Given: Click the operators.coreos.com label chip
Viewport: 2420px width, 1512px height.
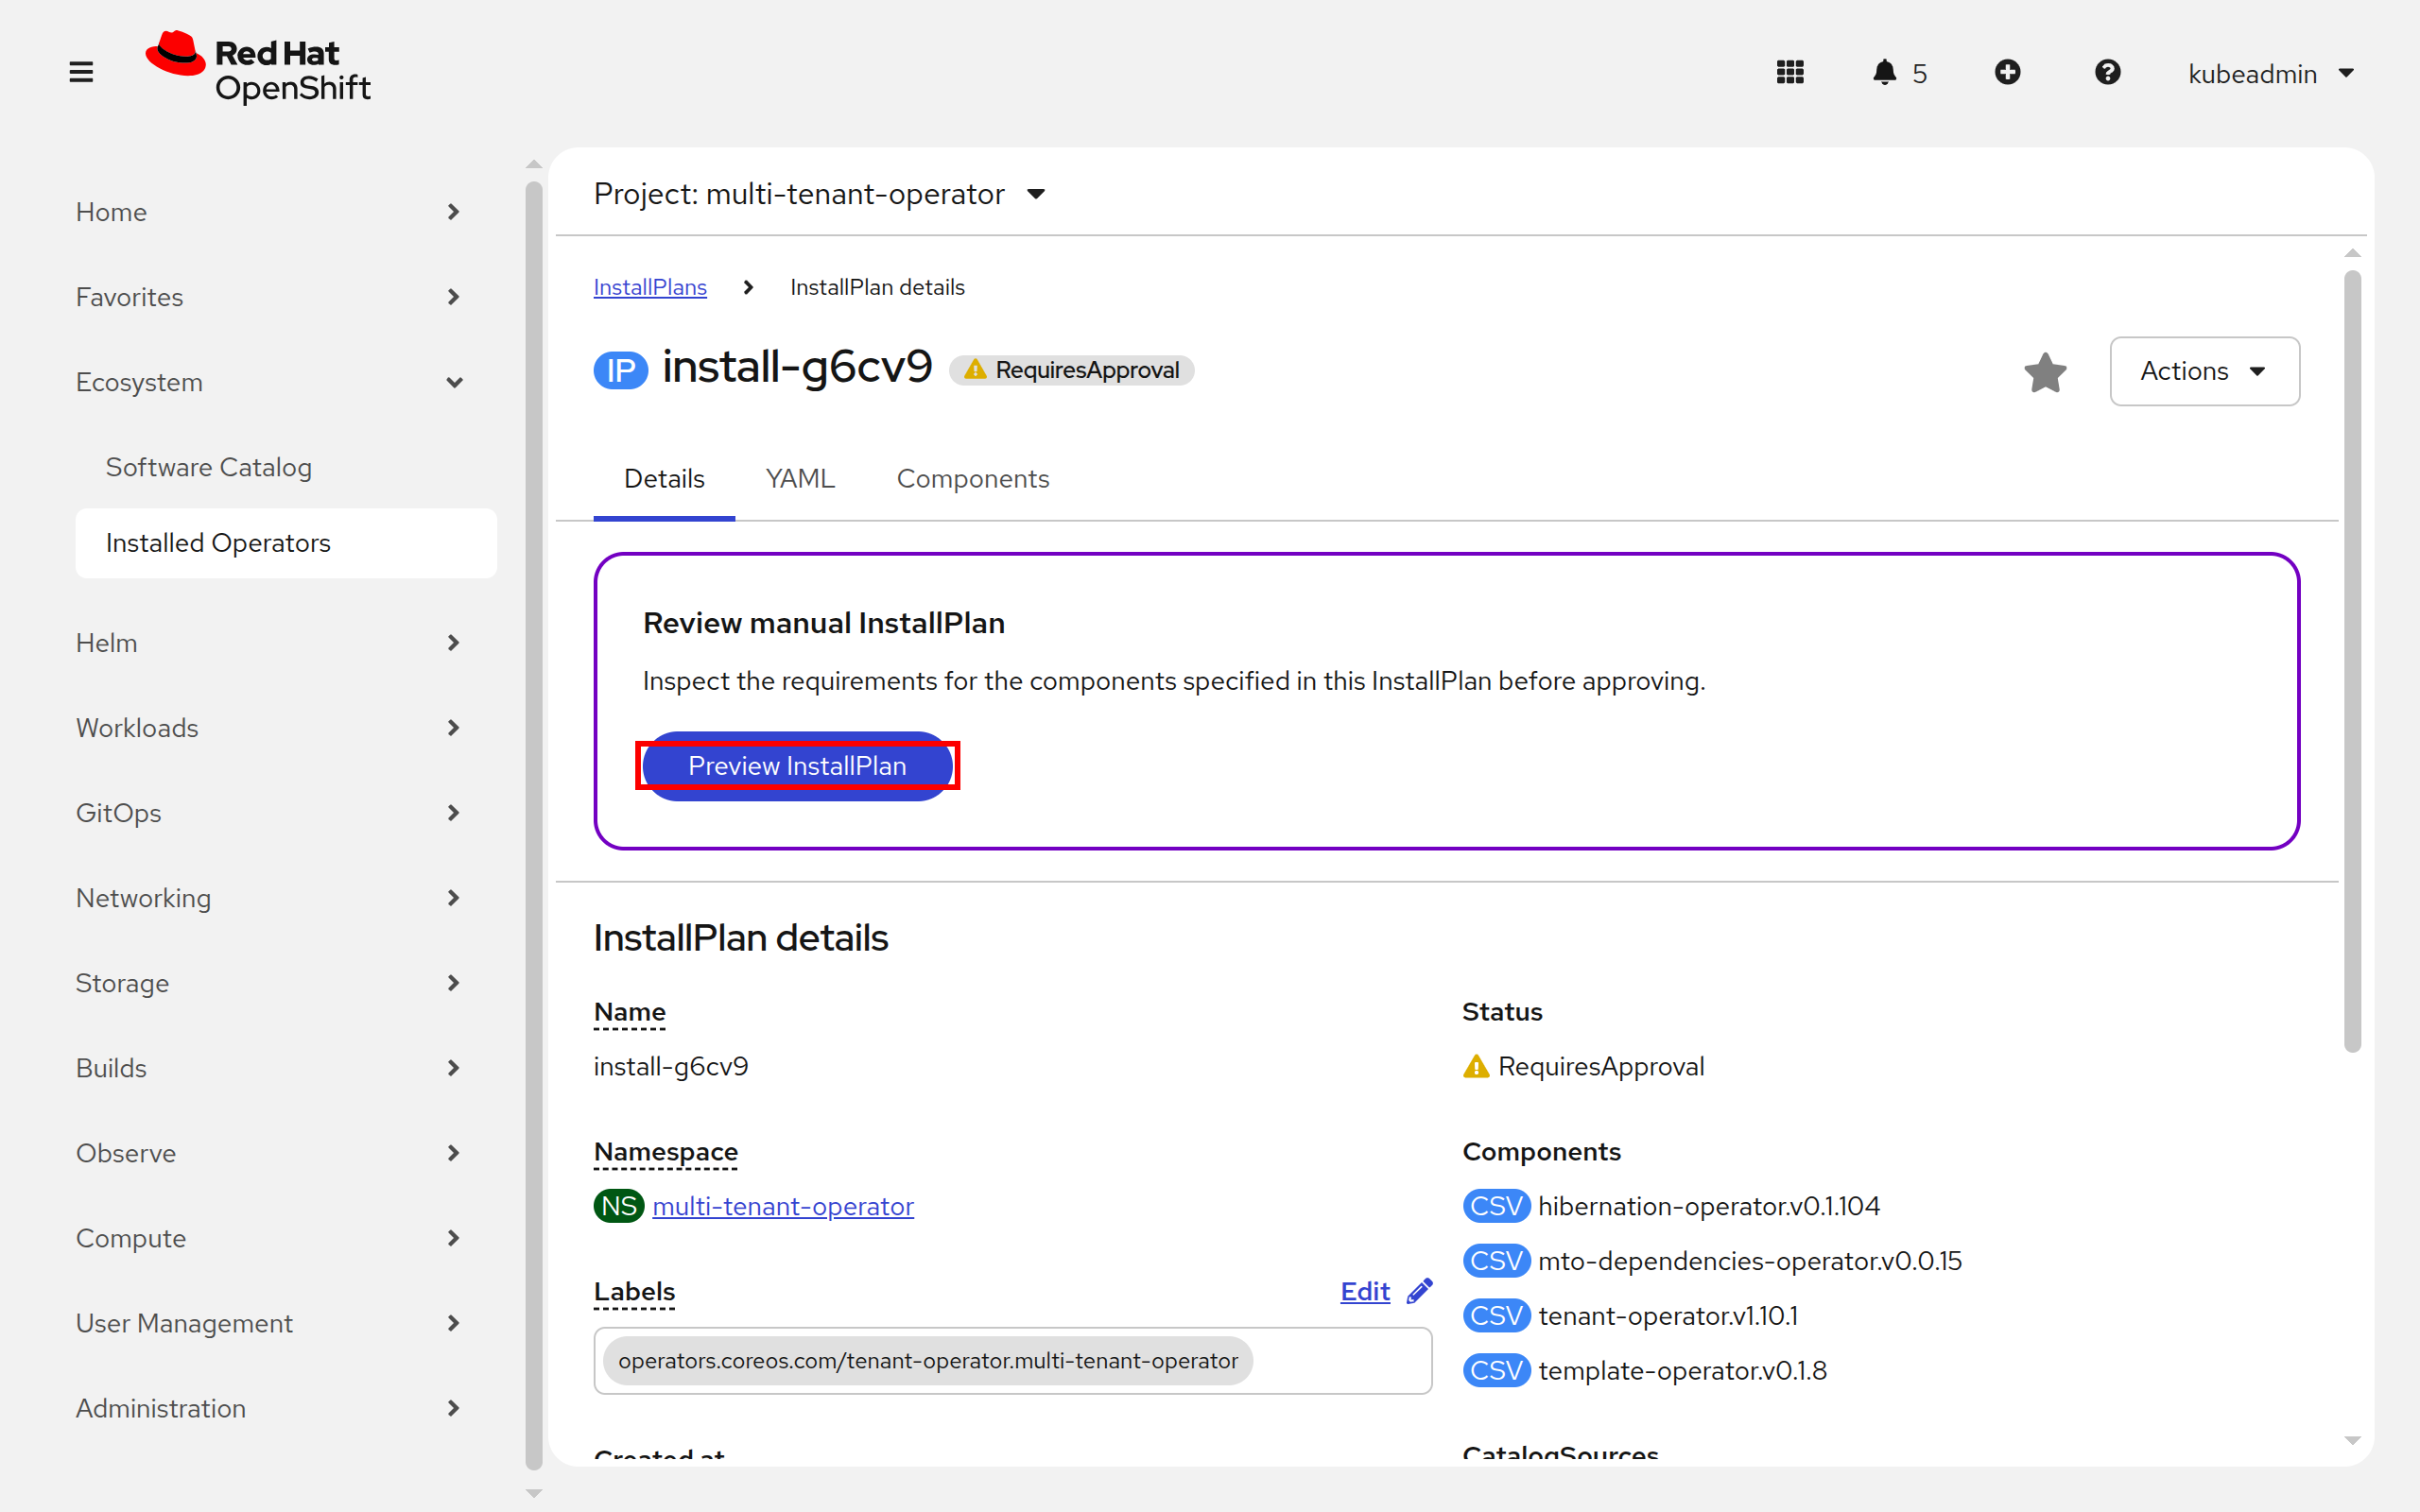Looking at the screenshot, I should point(928,1360).
